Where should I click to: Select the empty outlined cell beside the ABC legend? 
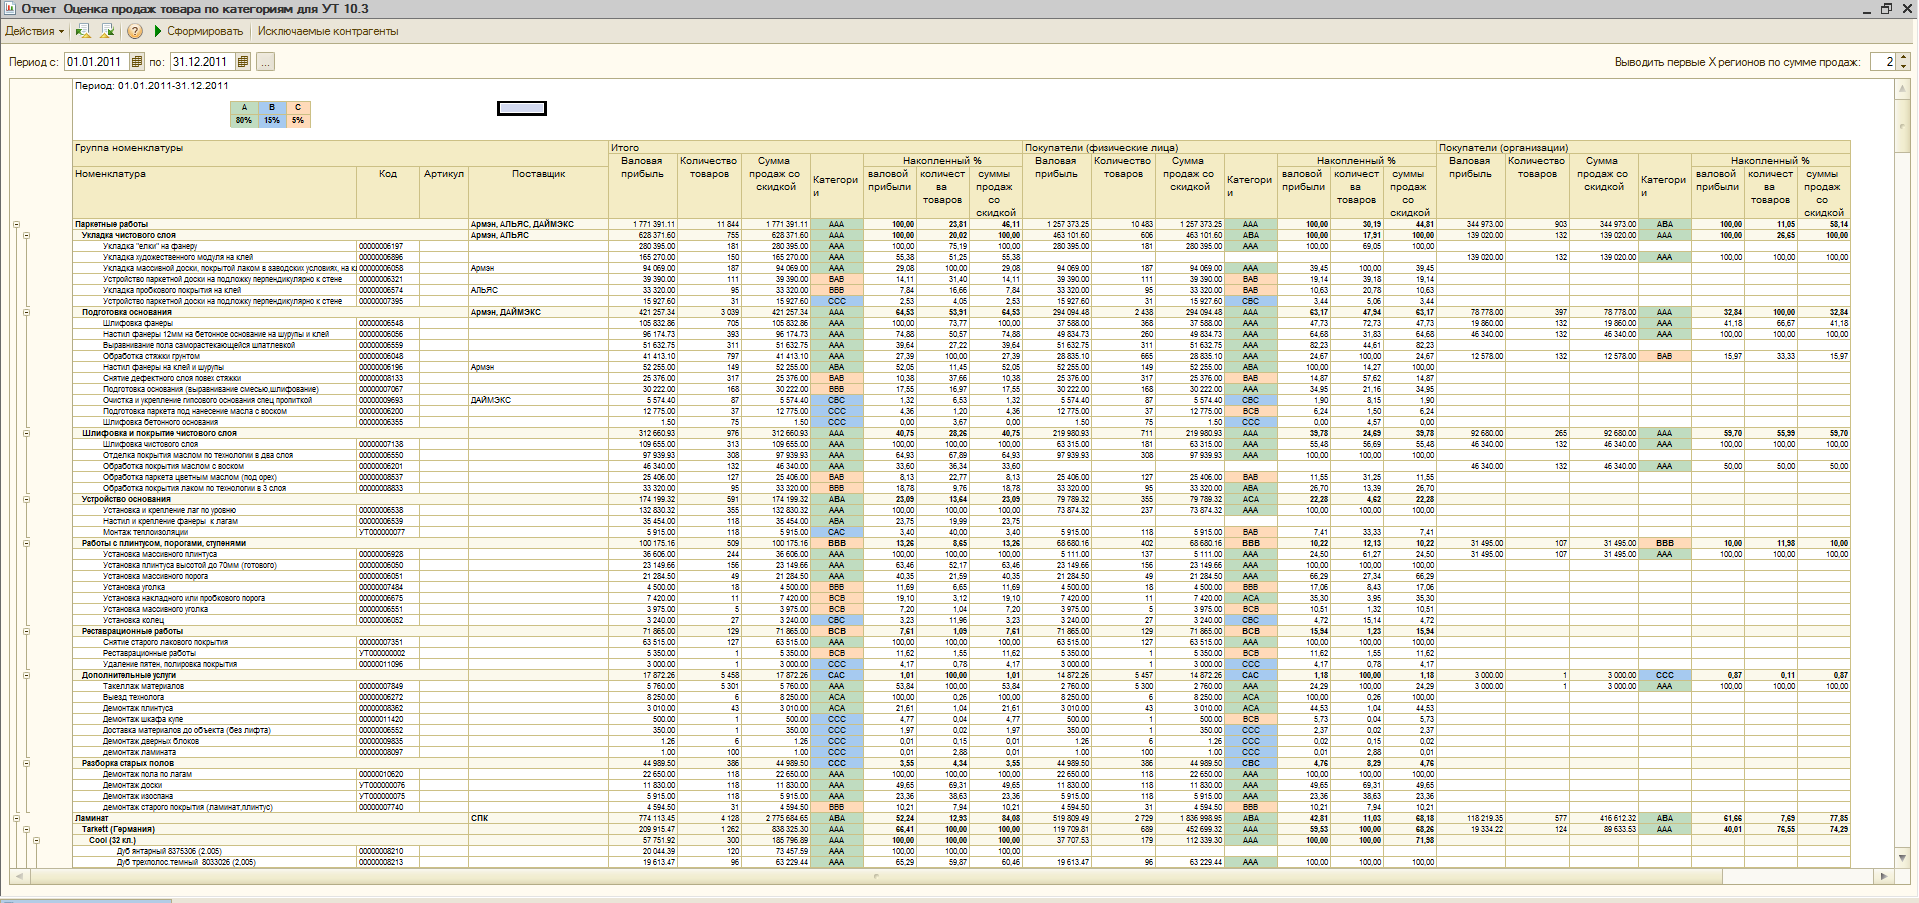(522, 108)
